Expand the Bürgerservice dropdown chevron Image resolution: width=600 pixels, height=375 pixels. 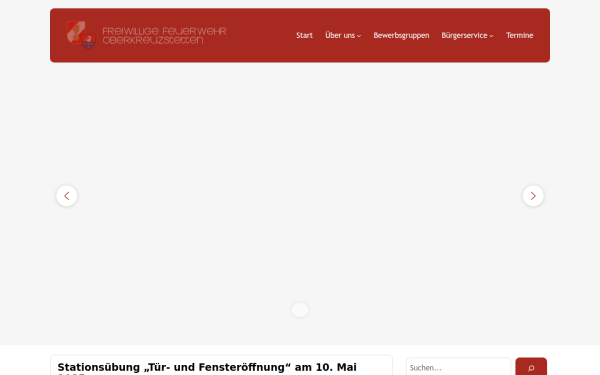pos(491,36)
